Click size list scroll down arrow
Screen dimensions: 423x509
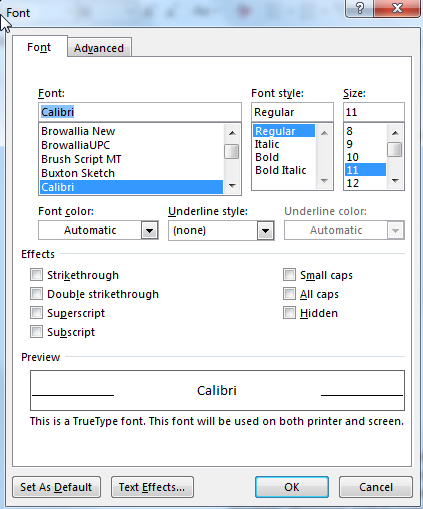(x=395, y=181)
